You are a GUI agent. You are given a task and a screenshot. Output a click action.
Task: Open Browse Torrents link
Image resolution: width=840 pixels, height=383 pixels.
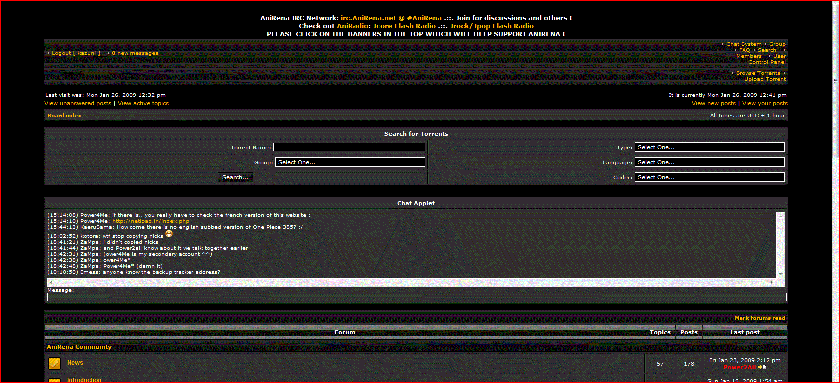(x=758, y=73)
